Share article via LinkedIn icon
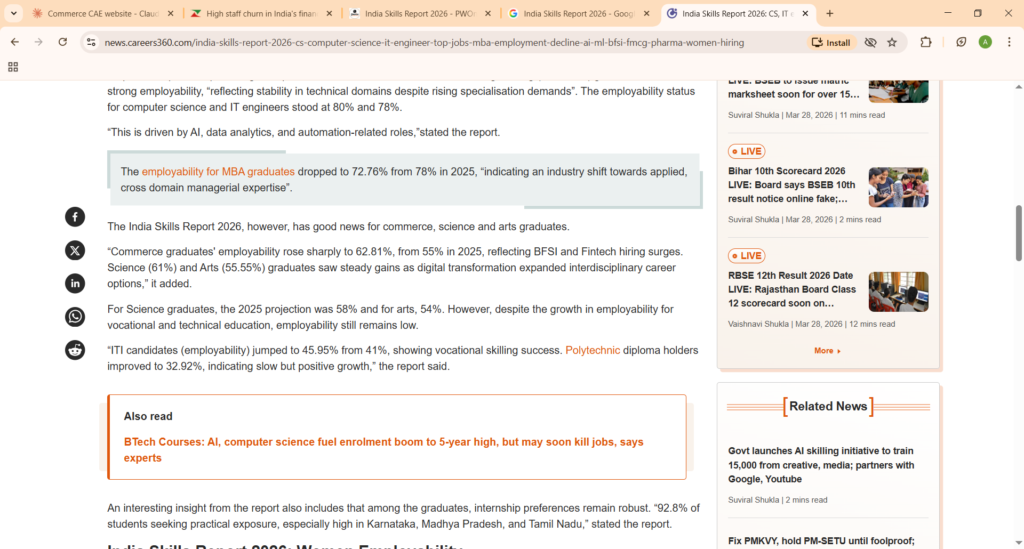The height and width of the screenshot is (549, 1024). pyautogui.click(x=75, y=283)
